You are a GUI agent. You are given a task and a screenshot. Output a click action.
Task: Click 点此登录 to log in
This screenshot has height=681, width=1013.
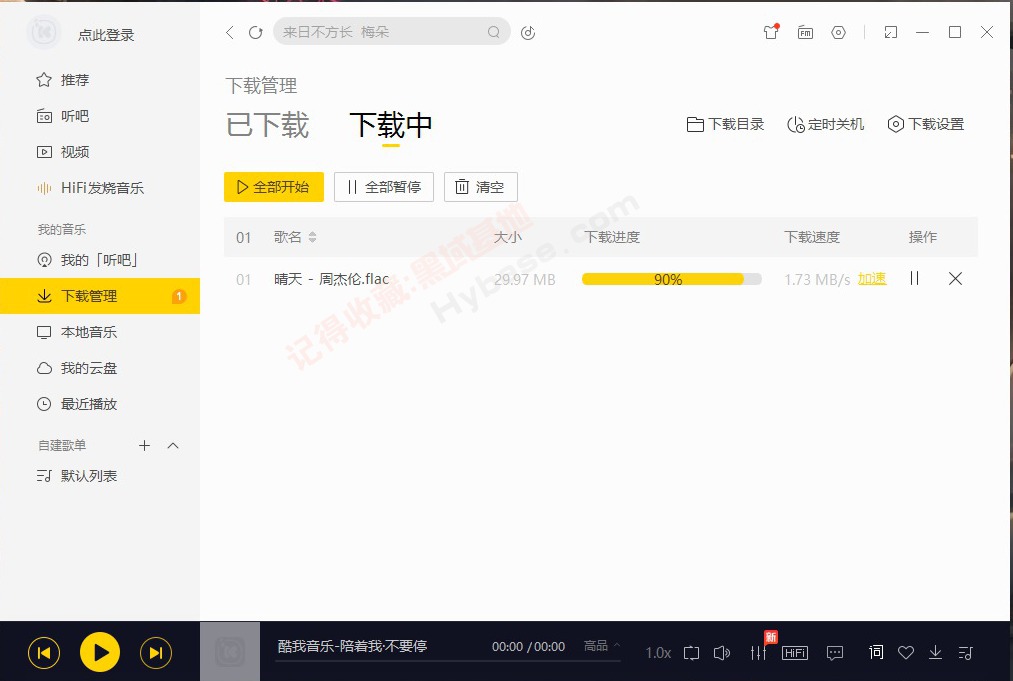point(106,36)
